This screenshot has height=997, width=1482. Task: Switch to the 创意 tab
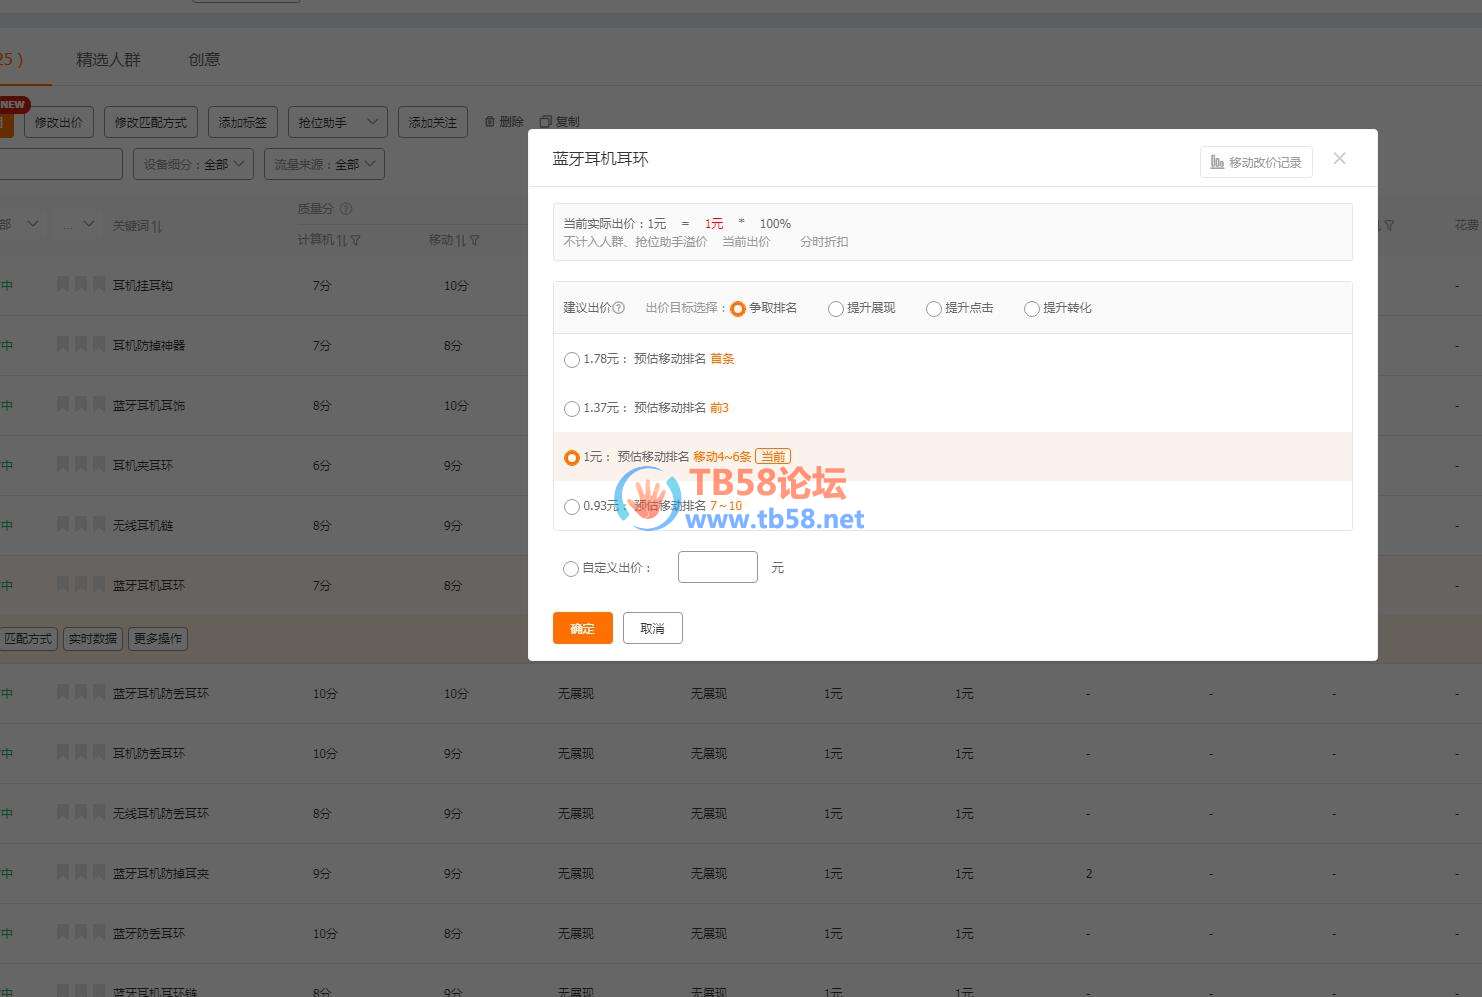click(204, 60)
